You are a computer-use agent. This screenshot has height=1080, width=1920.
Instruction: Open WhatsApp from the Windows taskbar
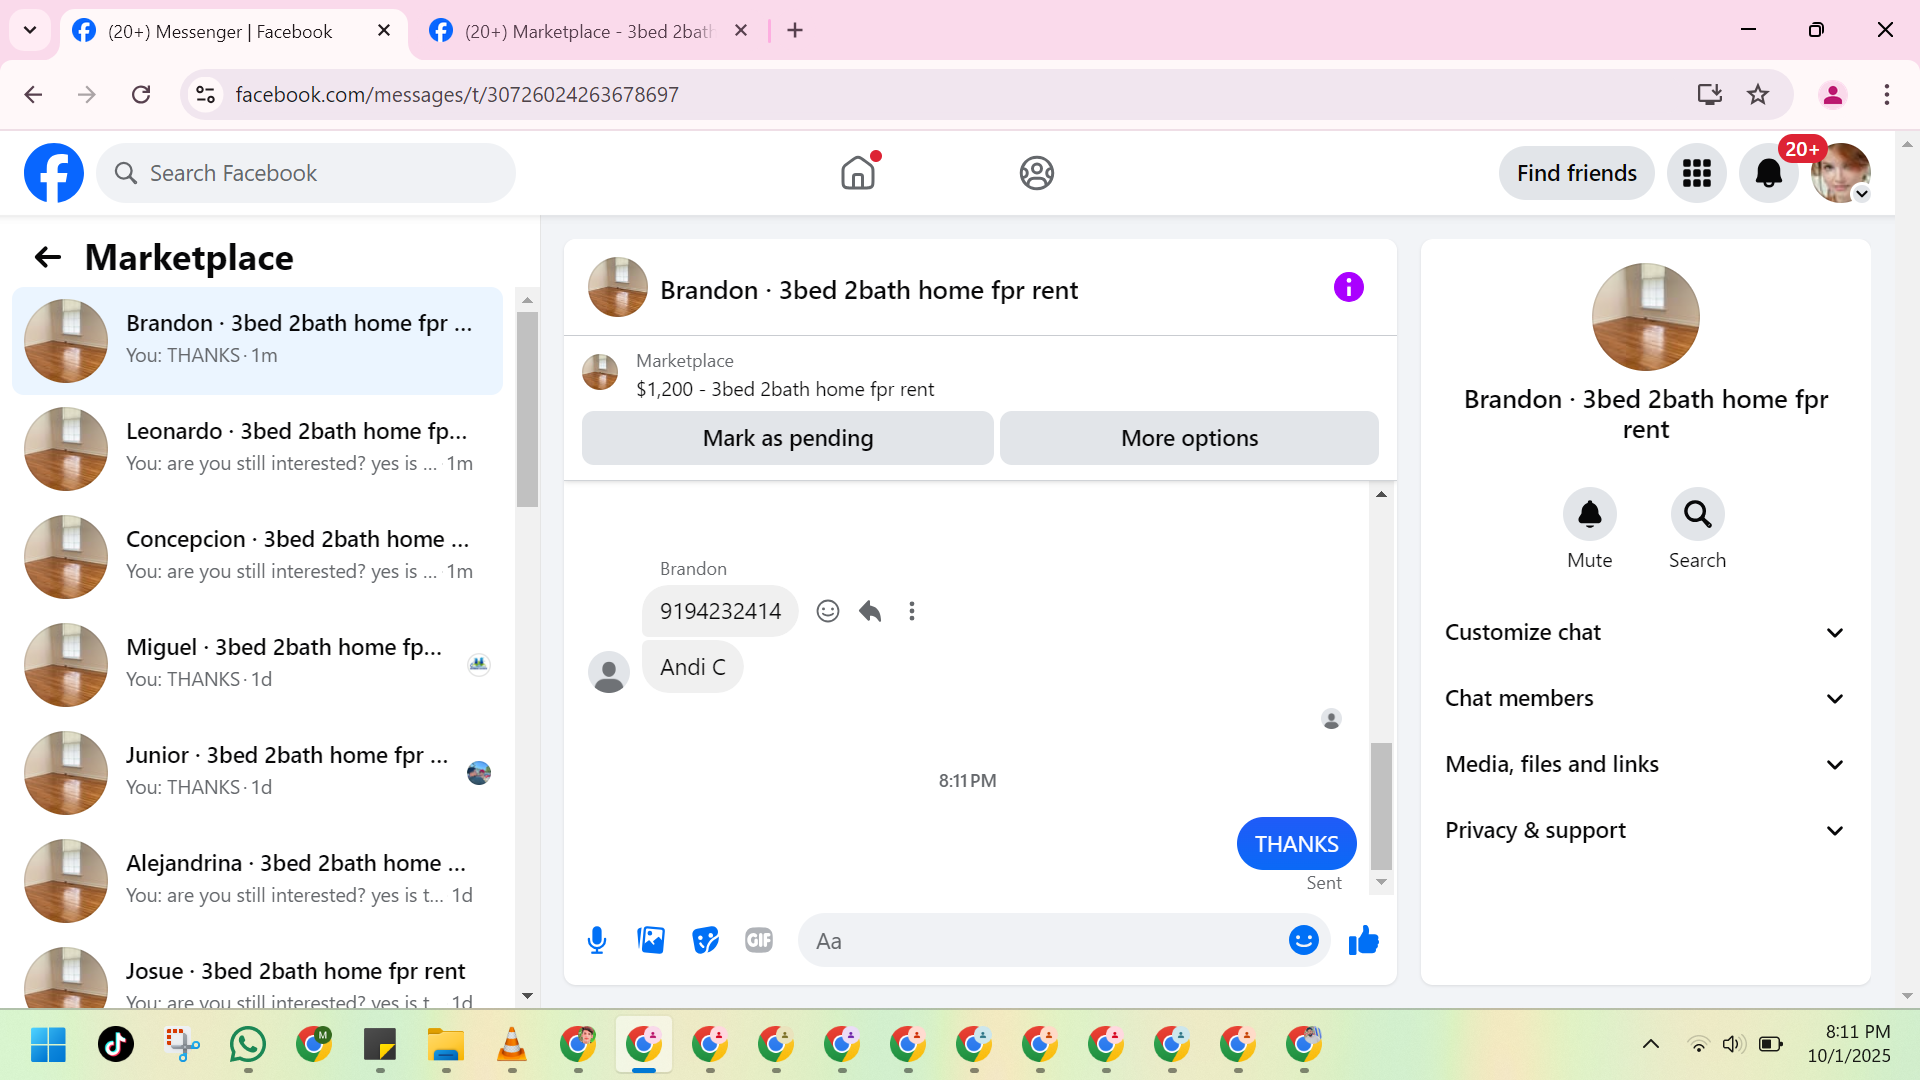[248, 1045]
